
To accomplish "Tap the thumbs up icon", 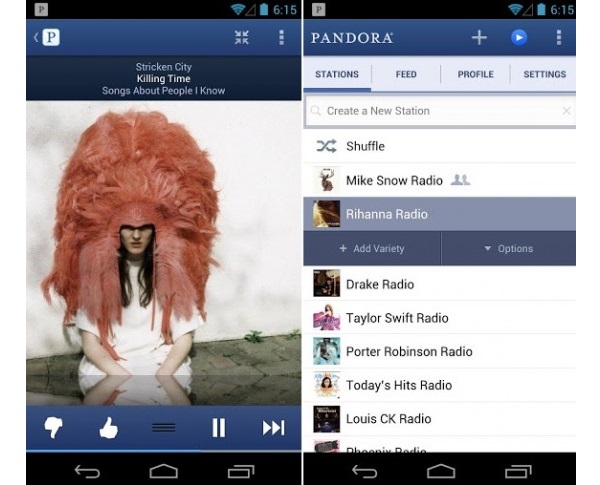I will pos(108,427).
